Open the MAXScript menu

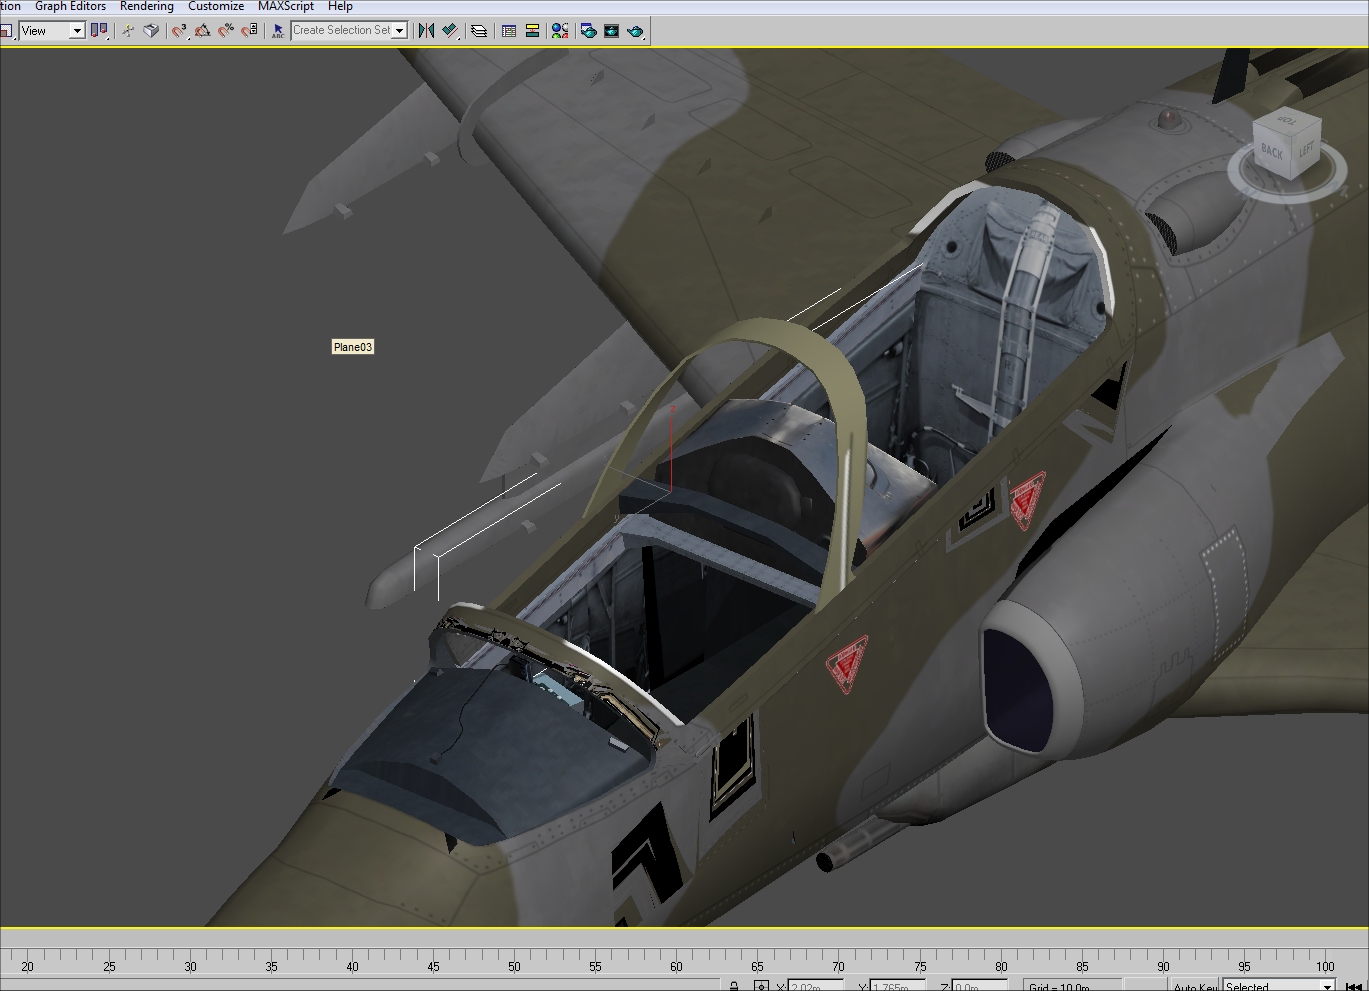286,6
